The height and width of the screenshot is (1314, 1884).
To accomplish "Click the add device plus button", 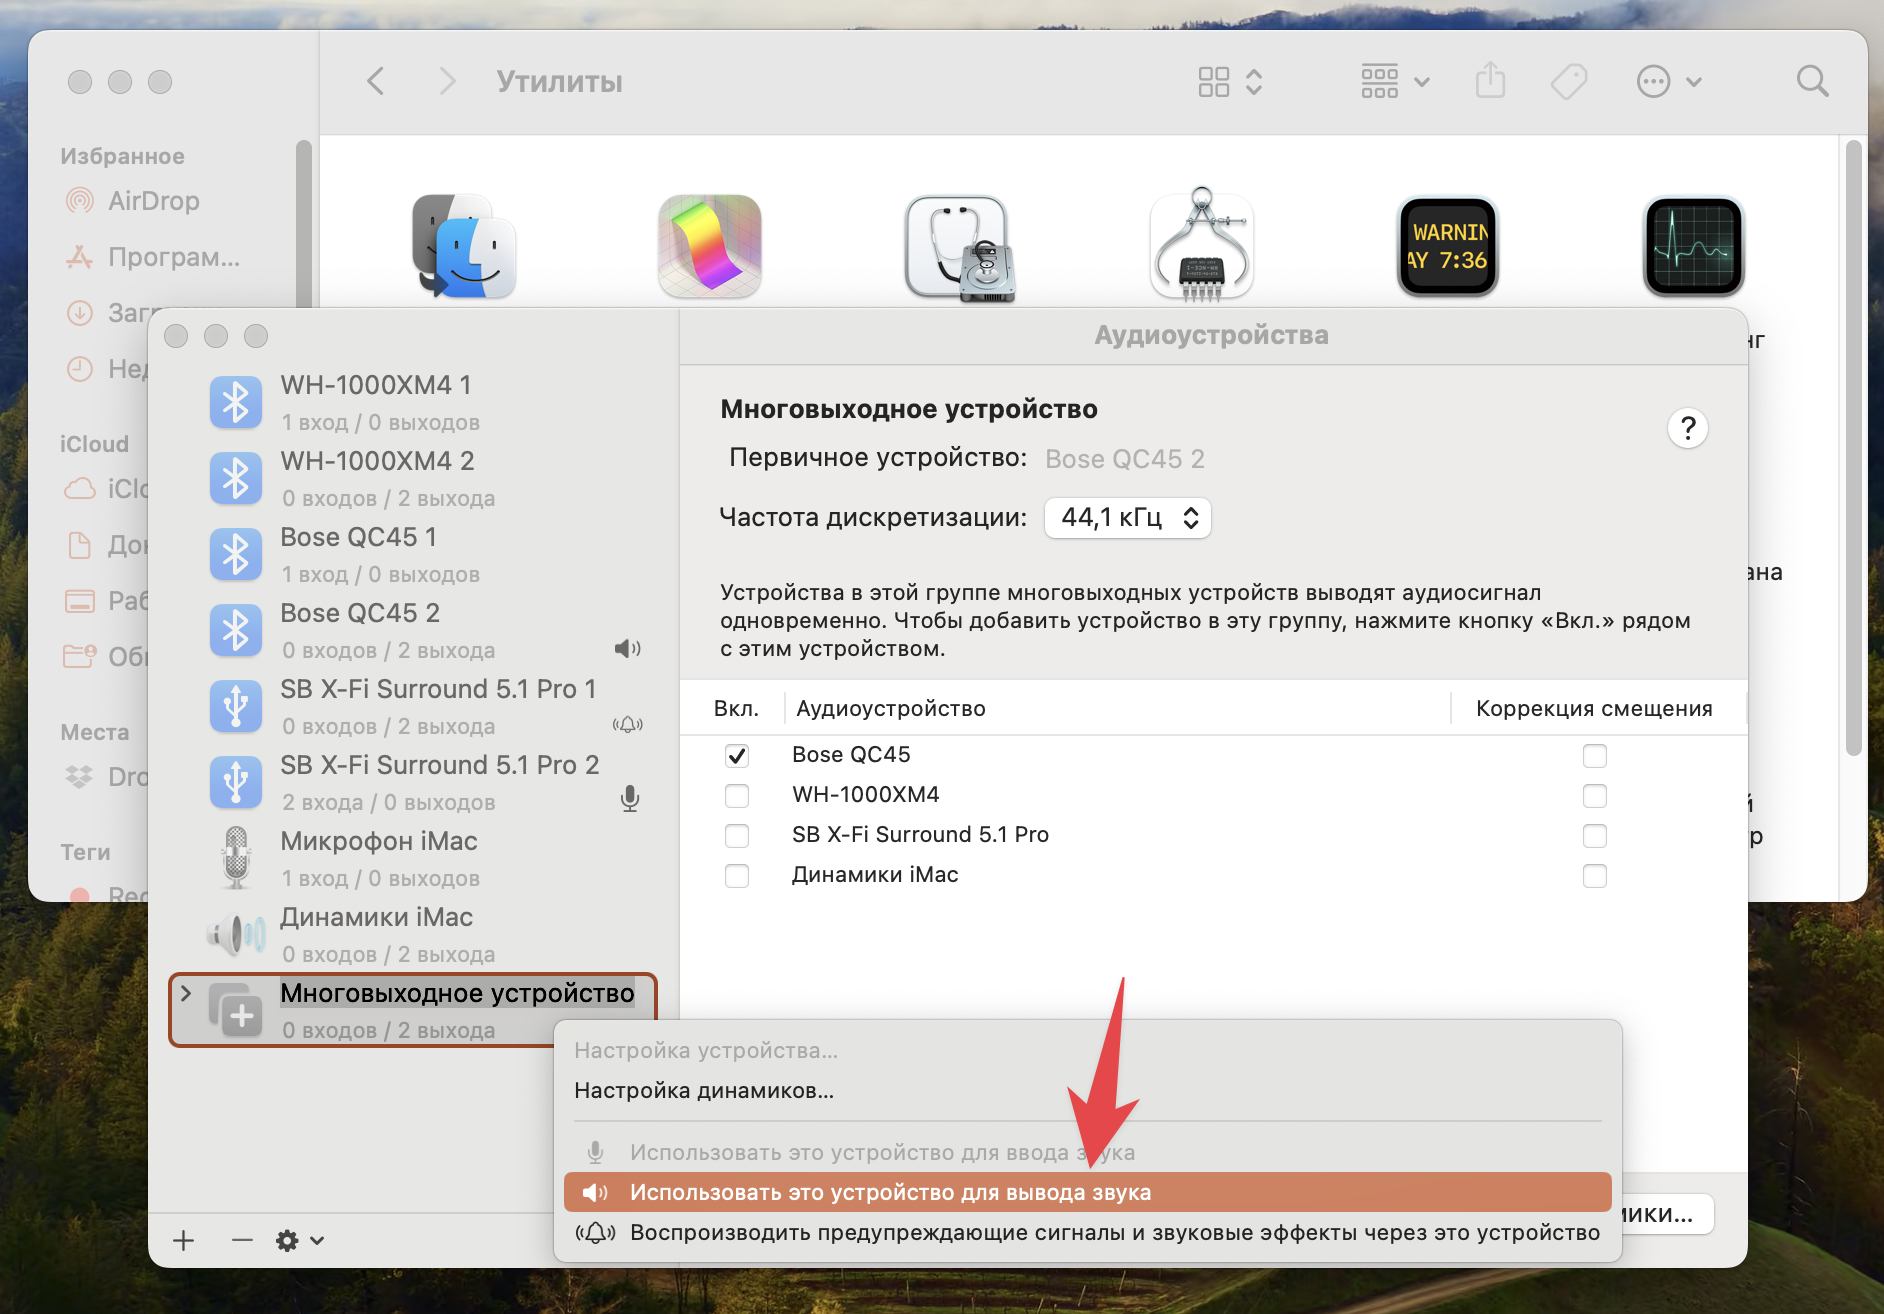I will click(x=183, y=1241).
